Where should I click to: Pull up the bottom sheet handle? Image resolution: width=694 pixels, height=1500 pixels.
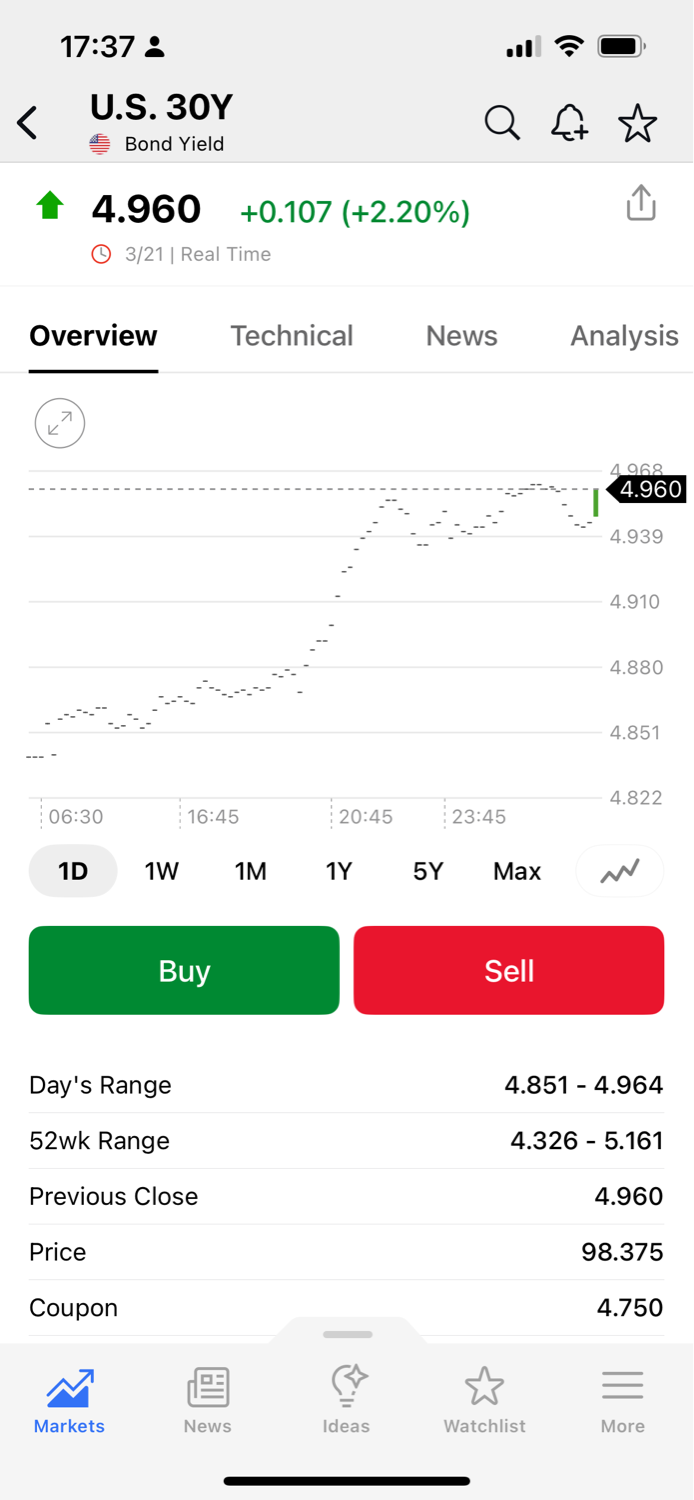(x=348, y=1334)
